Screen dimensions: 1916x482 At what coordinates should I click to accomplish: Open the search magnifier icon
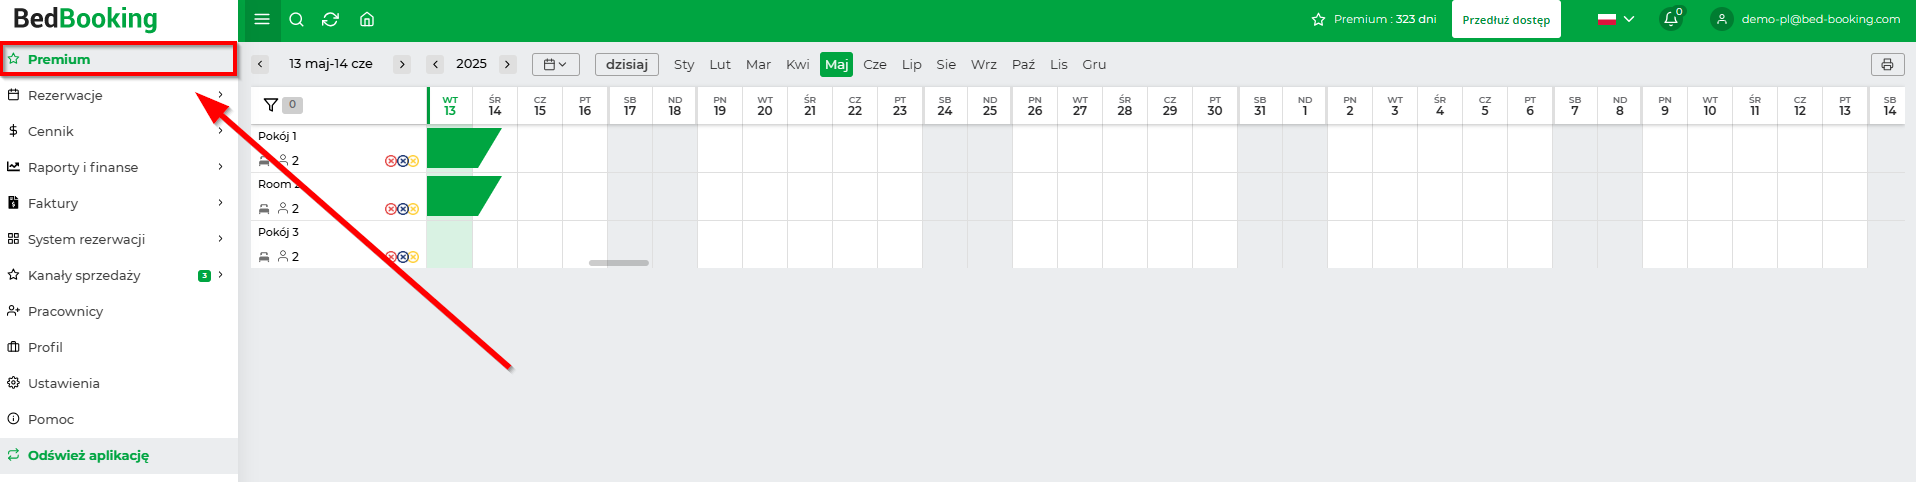coord(296,19)
